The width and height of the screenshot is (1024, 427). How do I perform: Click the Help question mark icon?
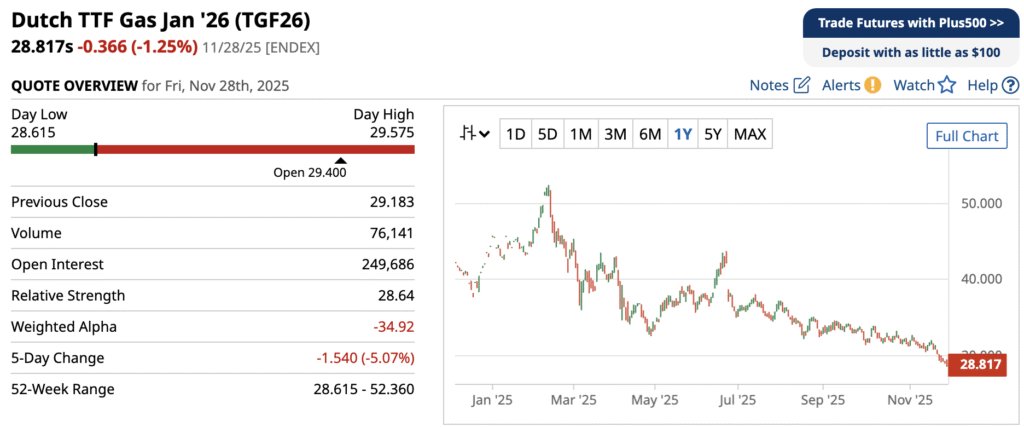click(1010, 85)
